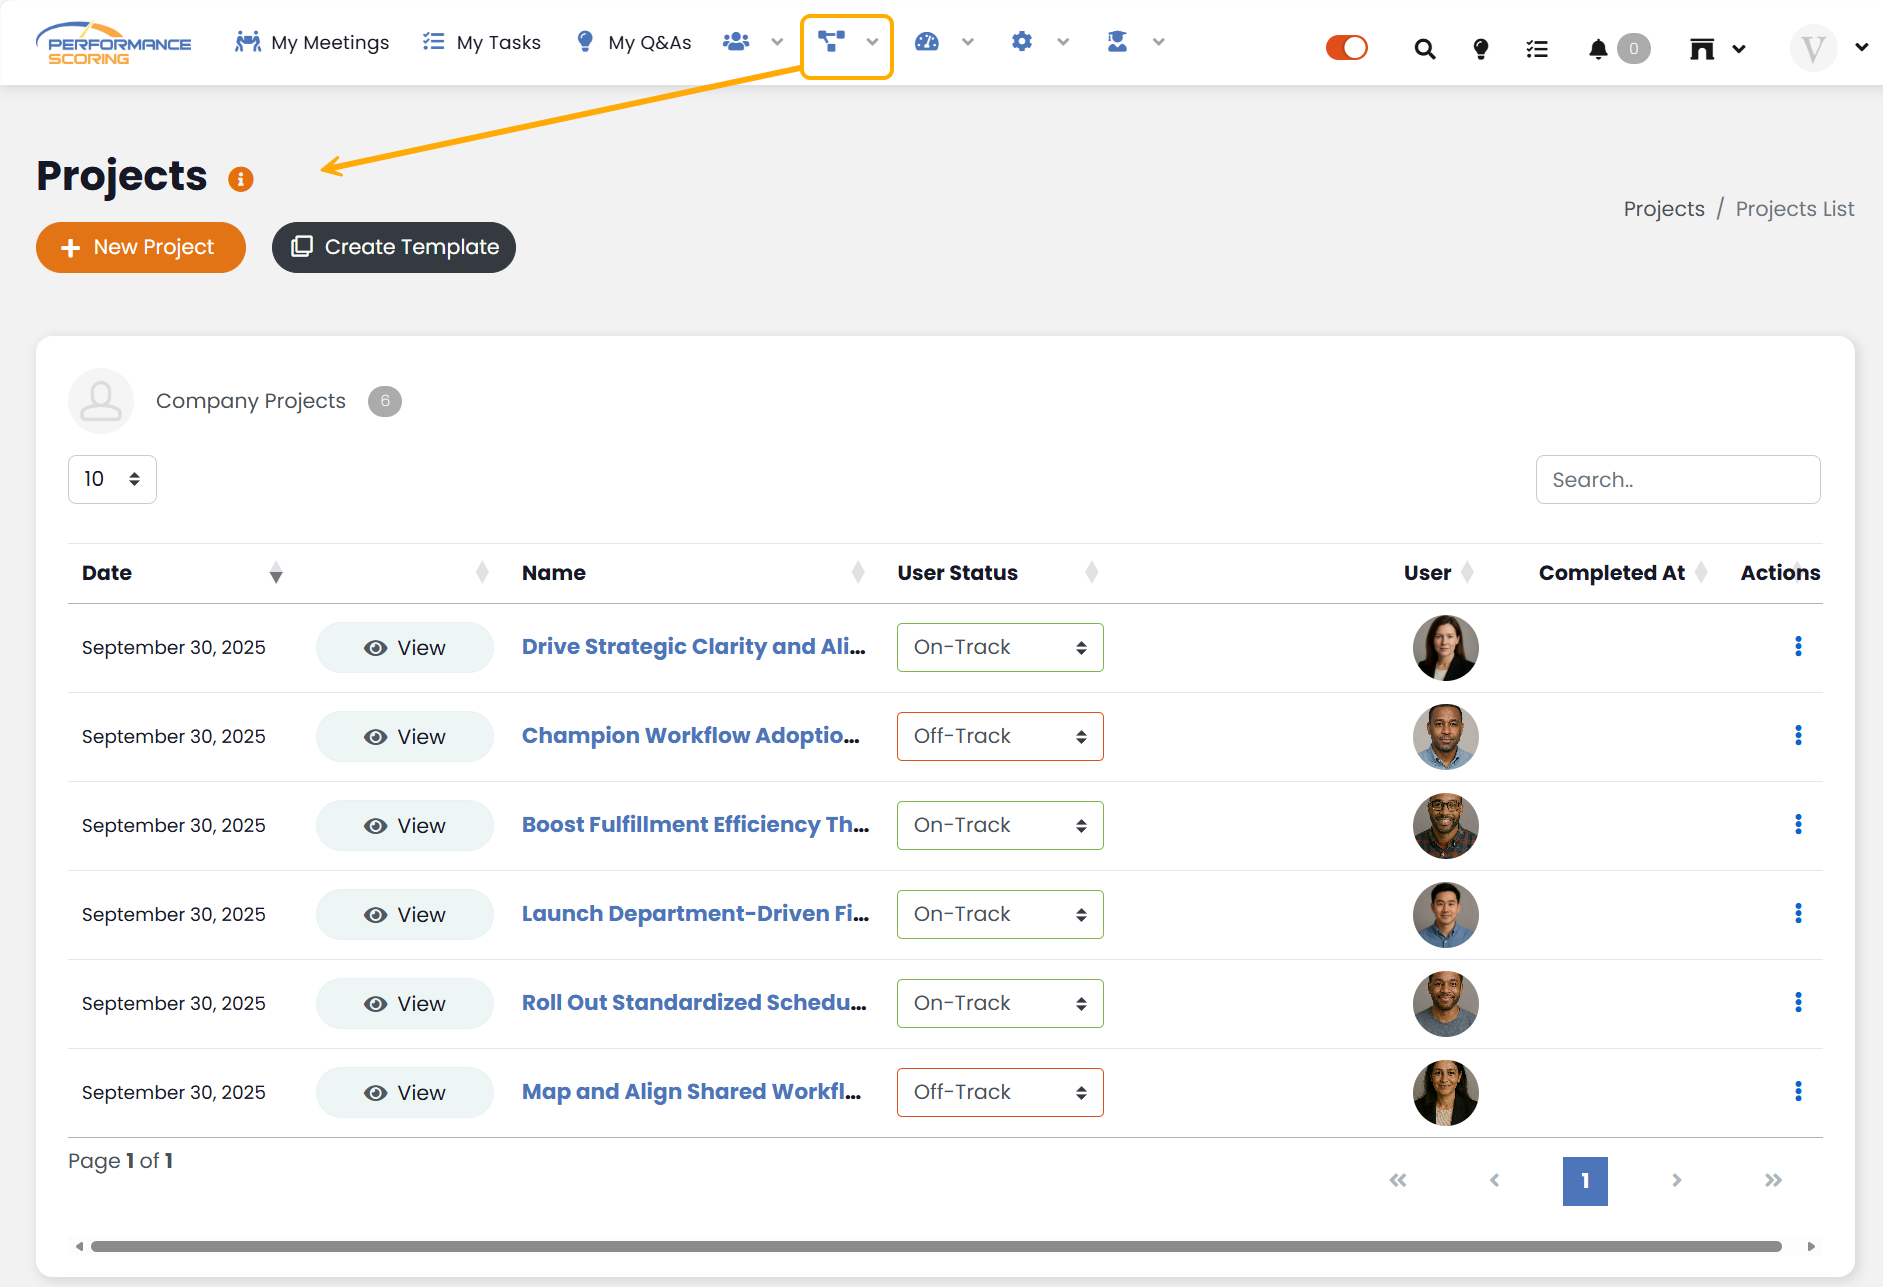Sort the table by Date column
The width and height of the screenshot is (1883, 1287).
pyautogui.click(x=276, y=573)
